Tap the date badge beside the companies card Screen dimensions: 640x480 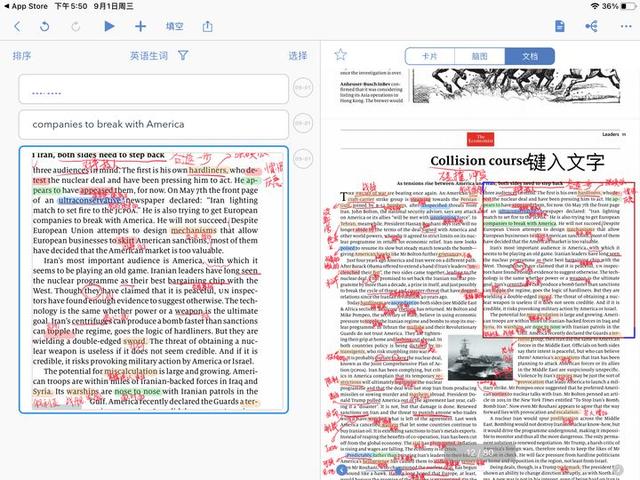click(303, 123)
